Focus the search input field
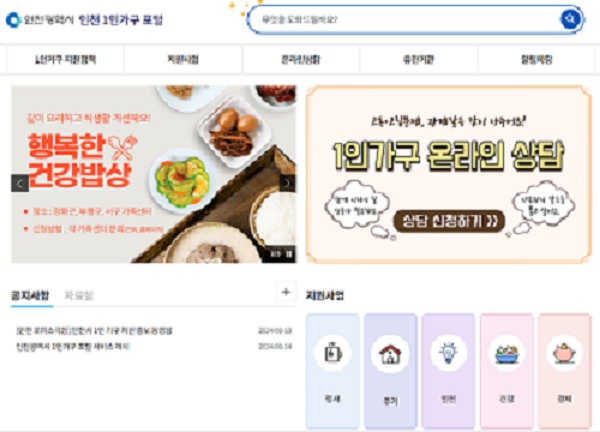Screen dimensions: 600x432 406,19
